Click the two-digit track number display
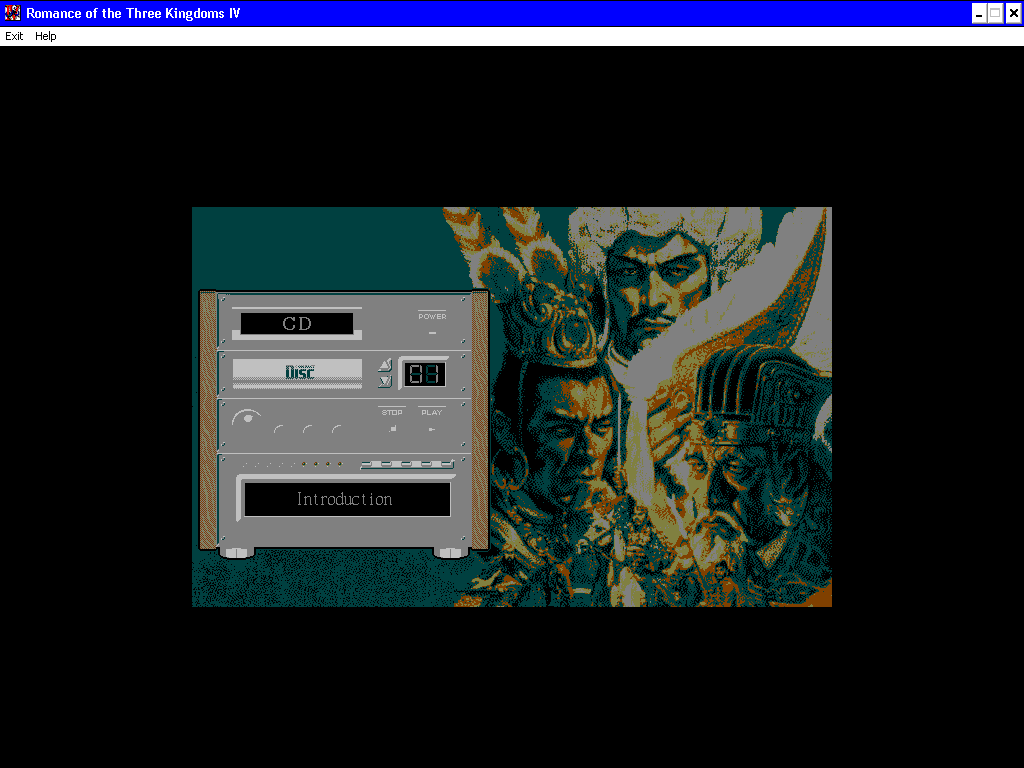This screenshot has height=768, width=1024. pyautogui.click(x=424, y=374)
